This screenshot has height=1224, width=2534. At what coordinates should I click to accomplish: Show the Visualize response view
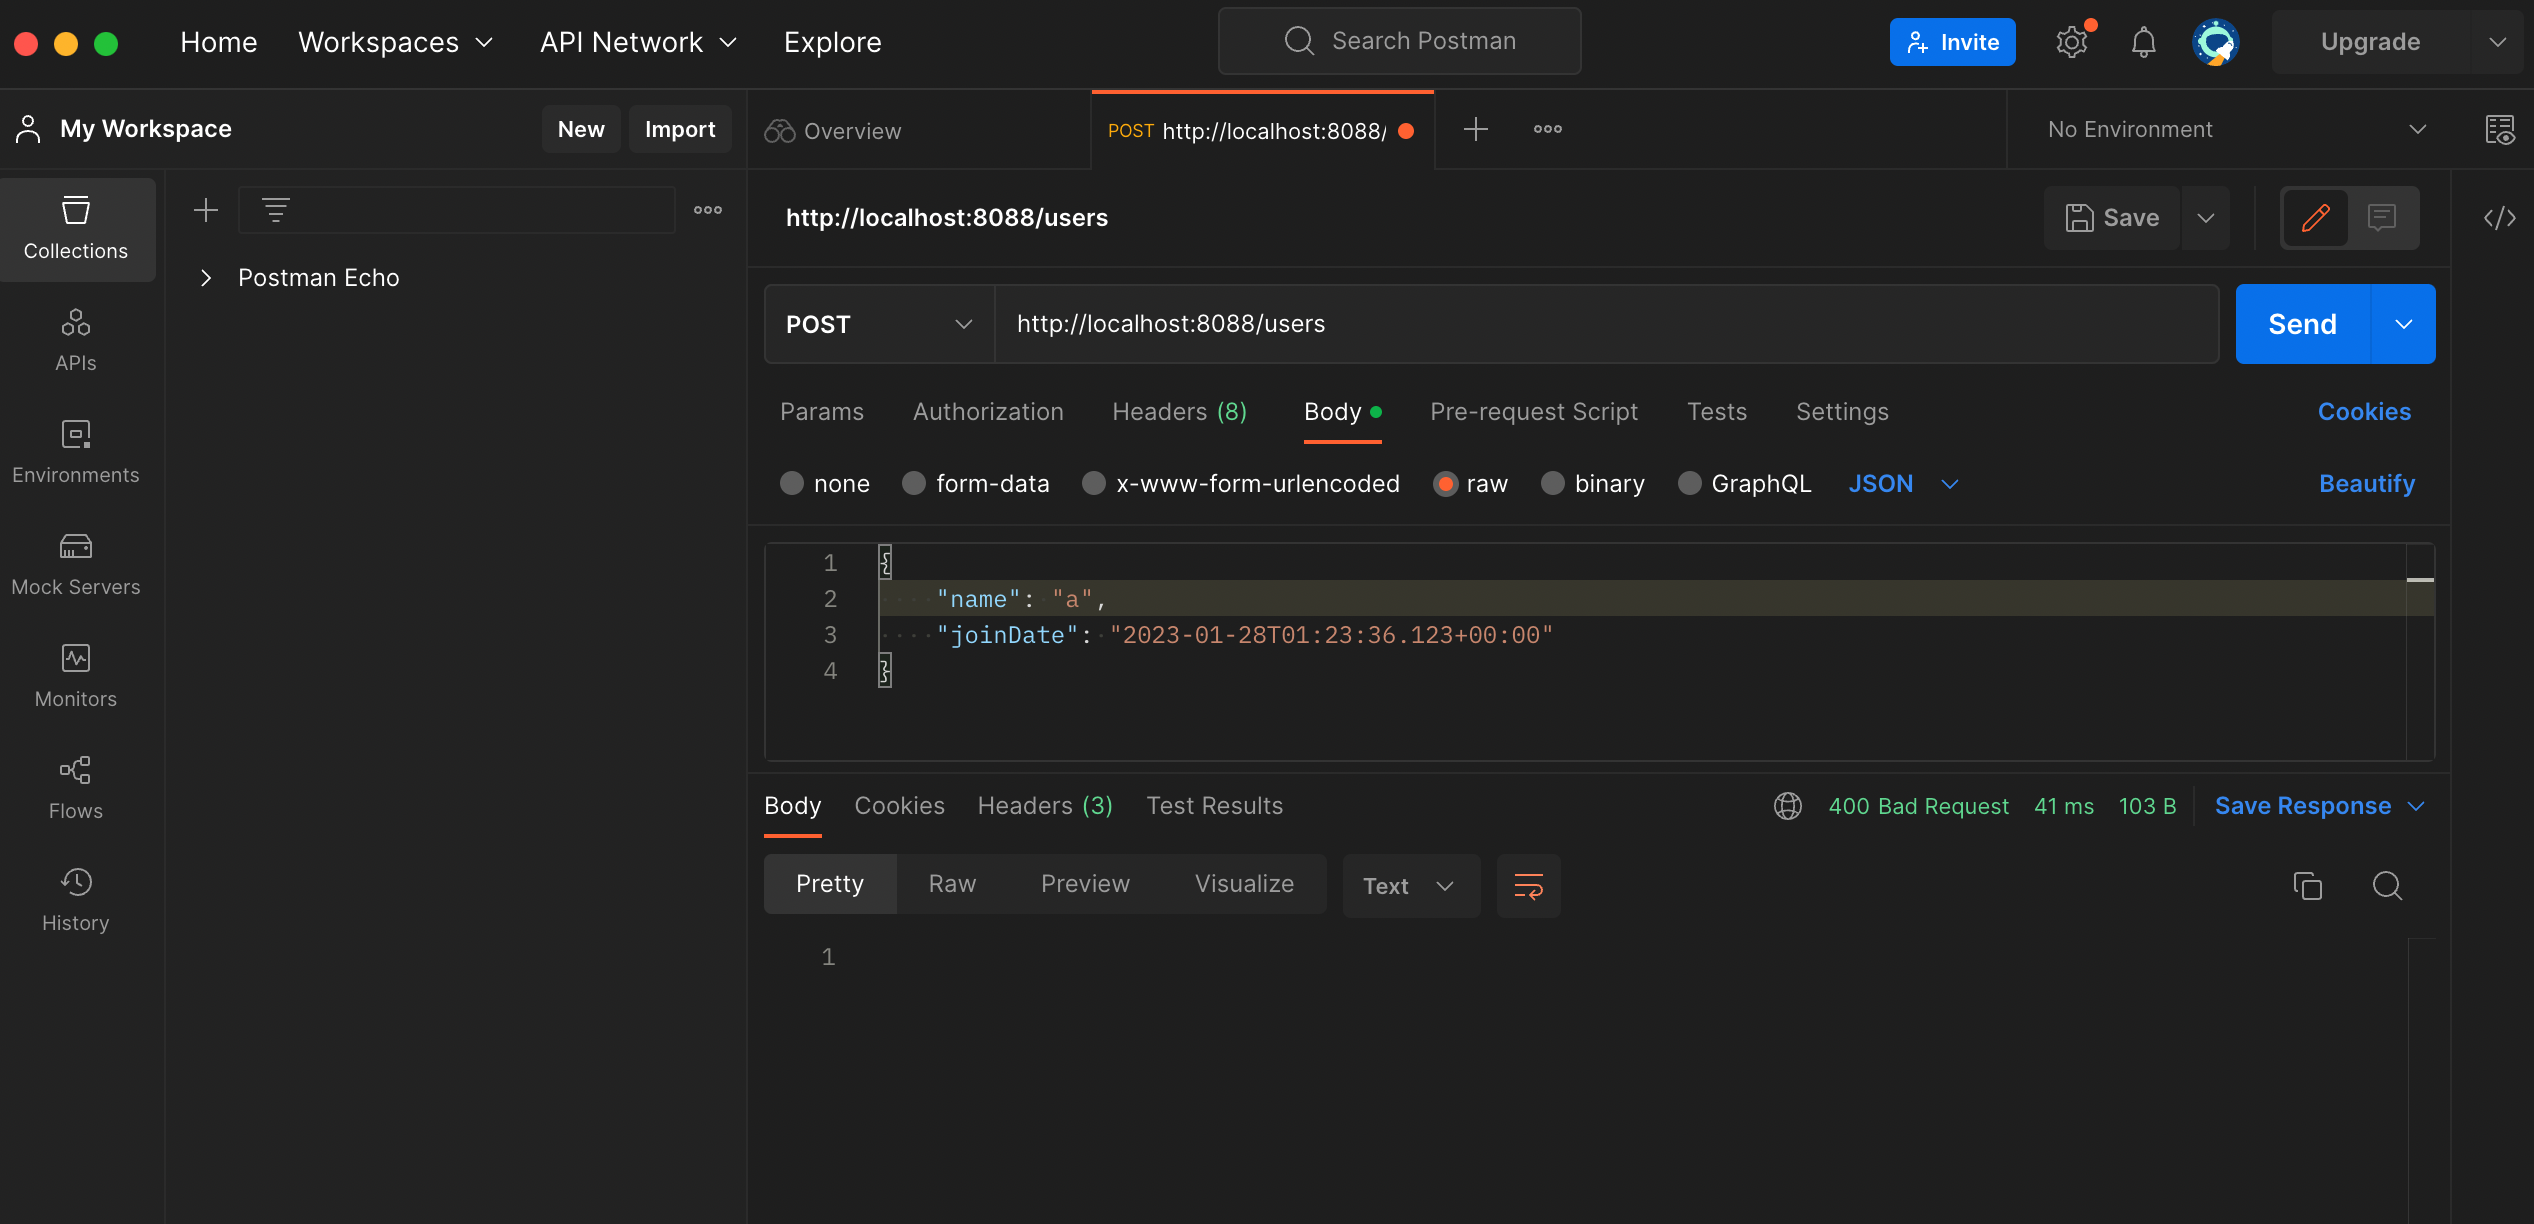pos(1244,884)
